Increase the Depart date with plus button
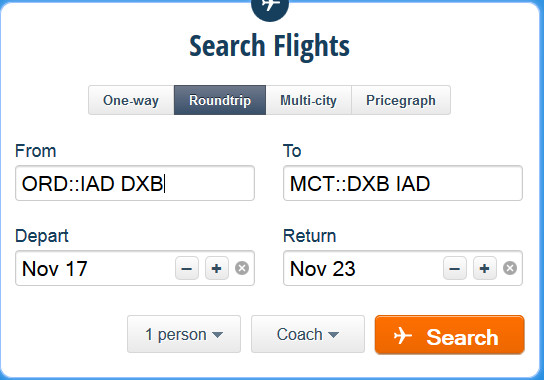 click(217, 268)
